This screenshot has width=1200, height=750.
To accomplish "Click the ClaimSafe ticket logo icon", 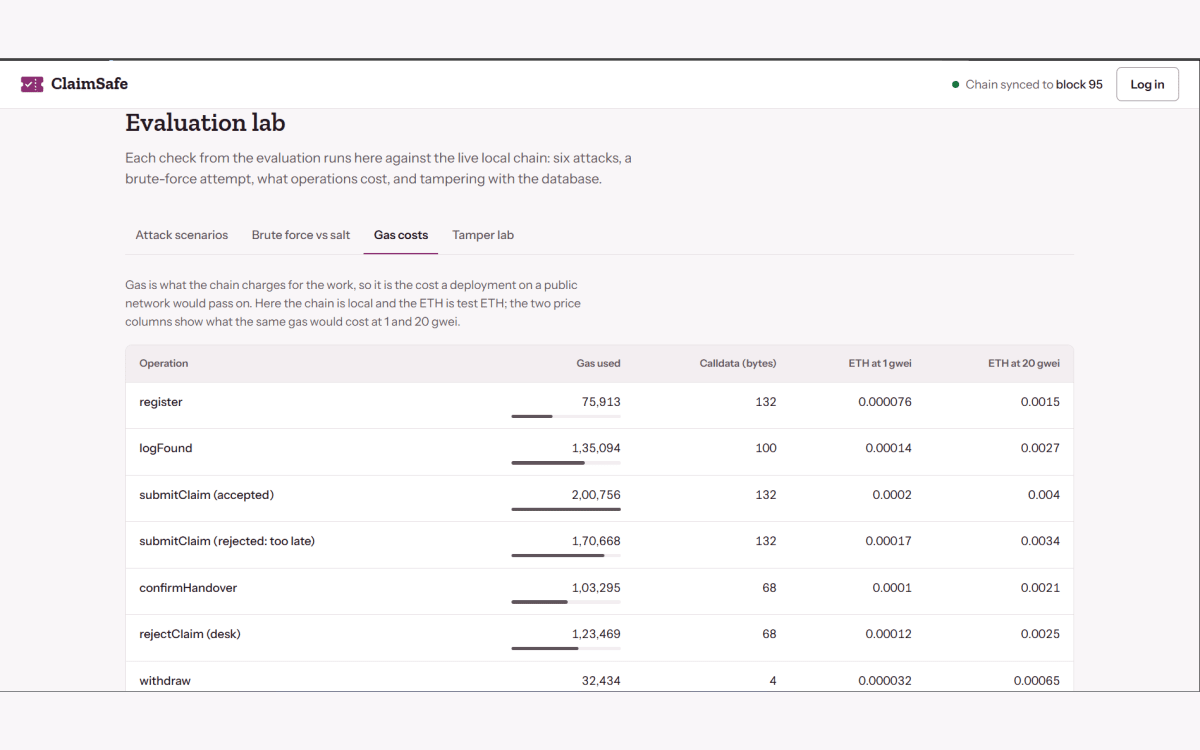I will click(32, 84).
